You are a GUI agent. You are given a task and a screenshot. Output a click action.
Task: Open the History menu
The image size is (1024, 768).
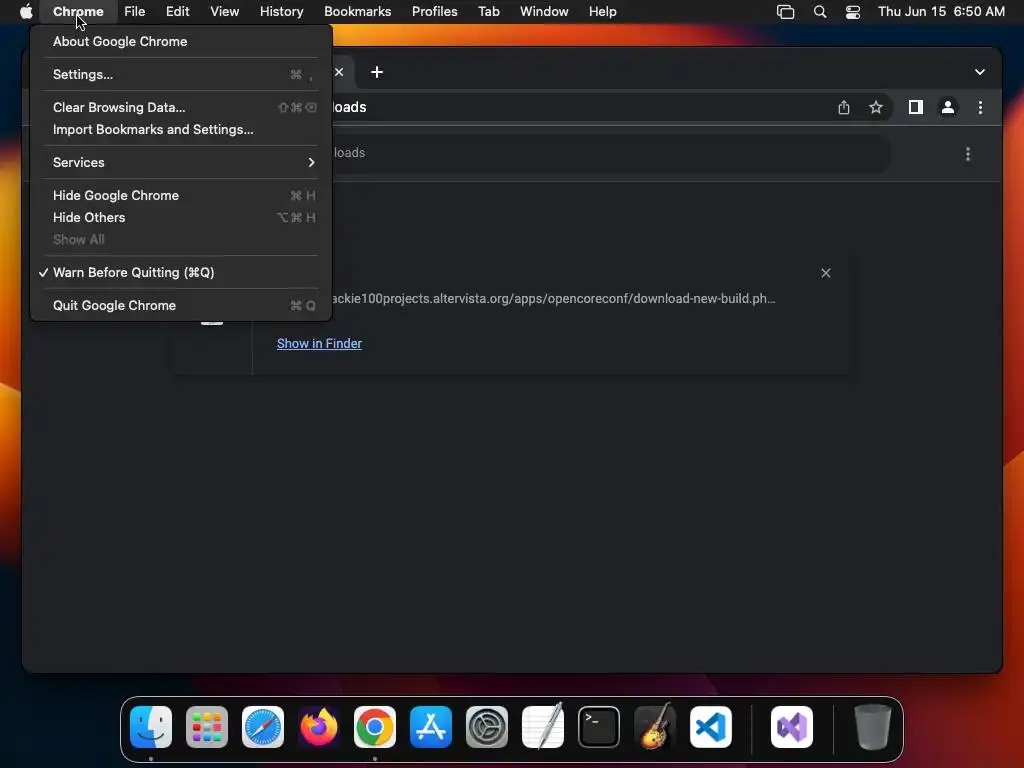(x=281, y=12)
